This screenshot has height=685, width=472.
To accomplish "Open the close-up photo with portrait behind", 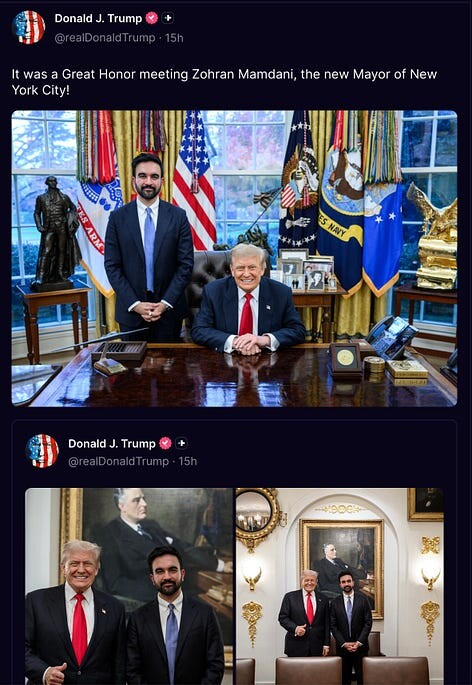I will coord(129,586).
